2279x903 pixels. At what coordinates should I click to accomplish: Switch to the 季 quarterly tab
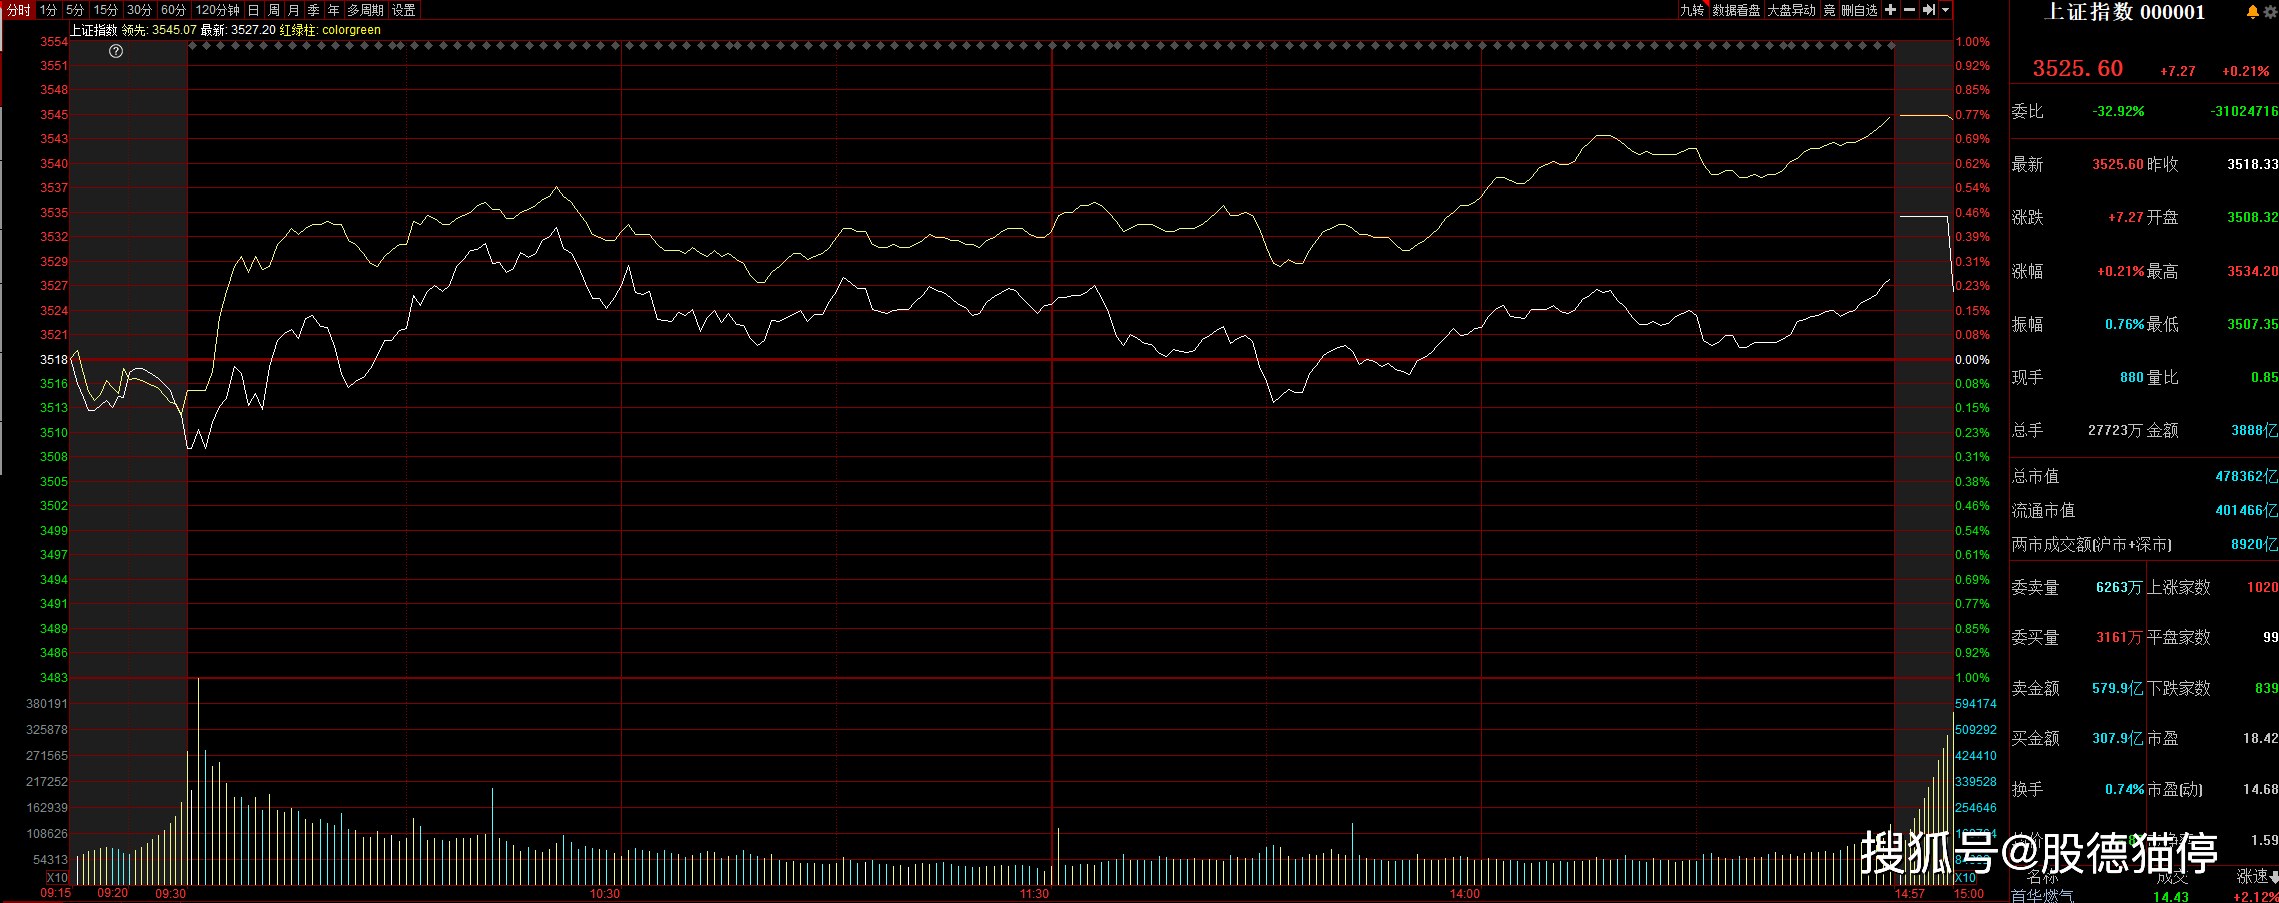tap(314, 10)
